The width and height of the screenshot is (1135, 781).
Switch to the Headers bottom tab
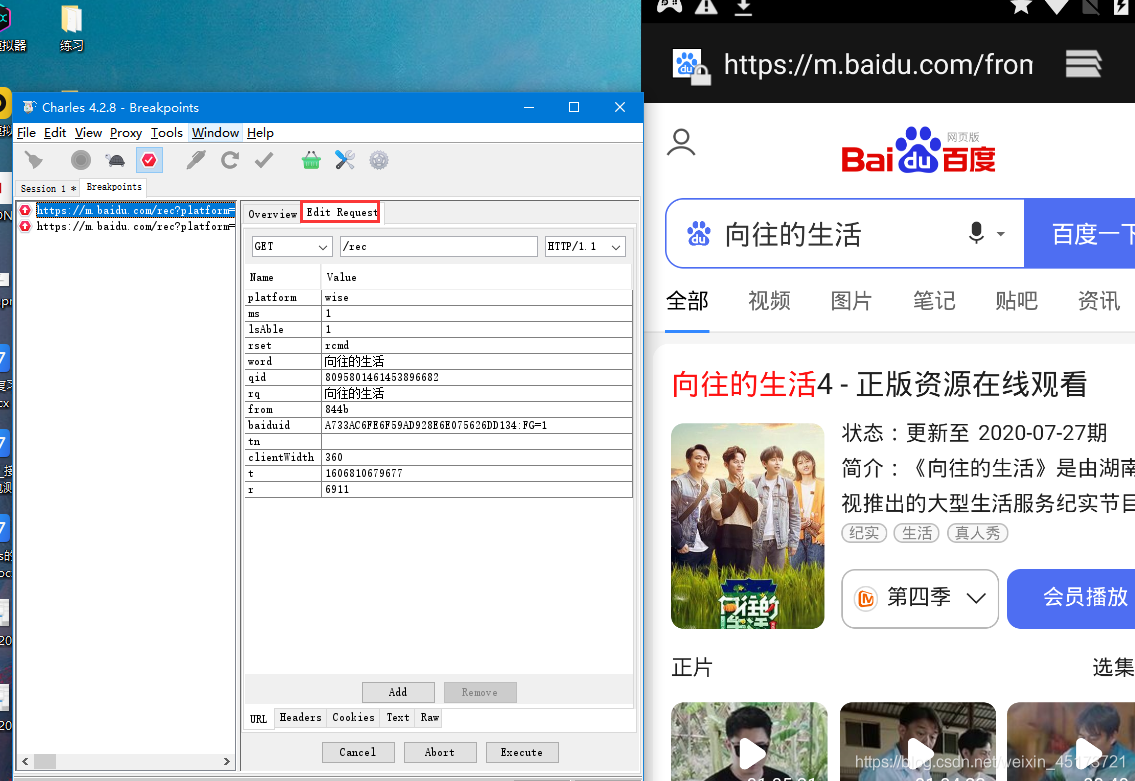pyautogui.click(x=300, y=717)
